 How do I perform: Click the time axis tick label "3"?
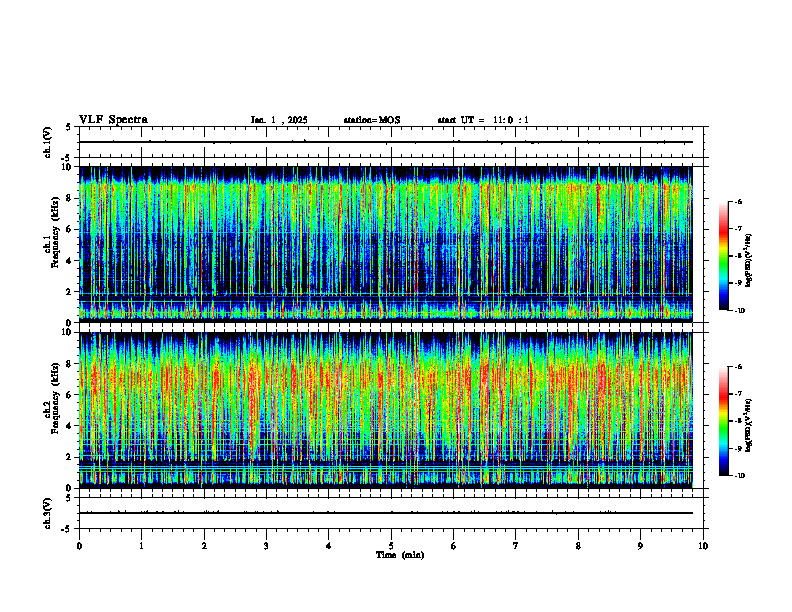tap(266, 546)
